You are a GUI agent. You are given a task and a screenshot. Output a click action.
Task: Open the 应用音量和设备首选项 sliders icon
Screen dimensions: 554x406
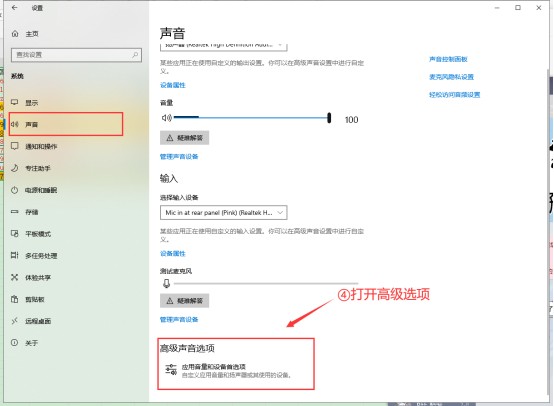click(171, 369)
